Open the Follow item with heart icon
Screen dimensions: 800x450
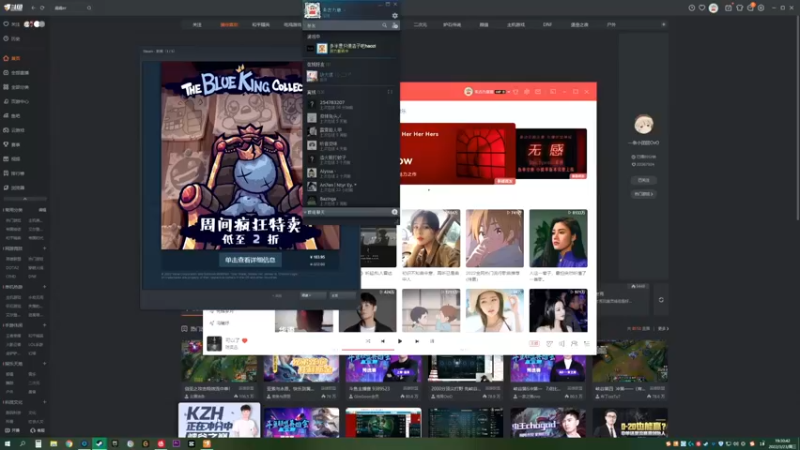[x=11, y=24]
